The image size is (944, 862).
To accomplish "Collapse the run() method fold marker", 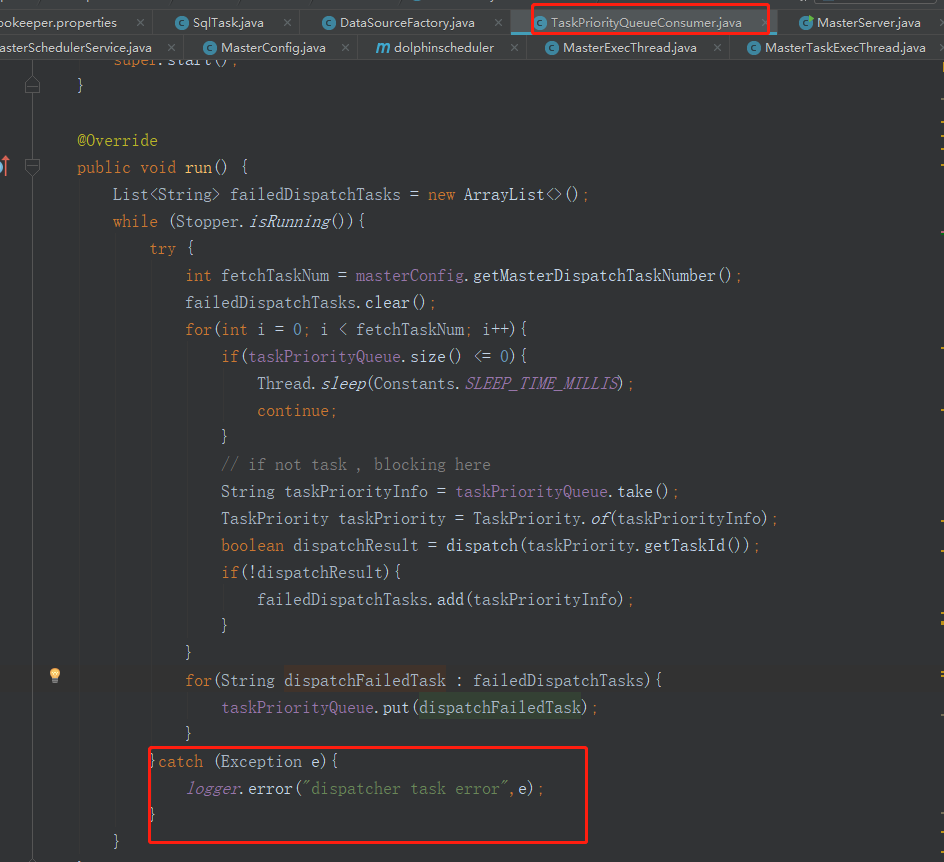I will tap(33, 167).
